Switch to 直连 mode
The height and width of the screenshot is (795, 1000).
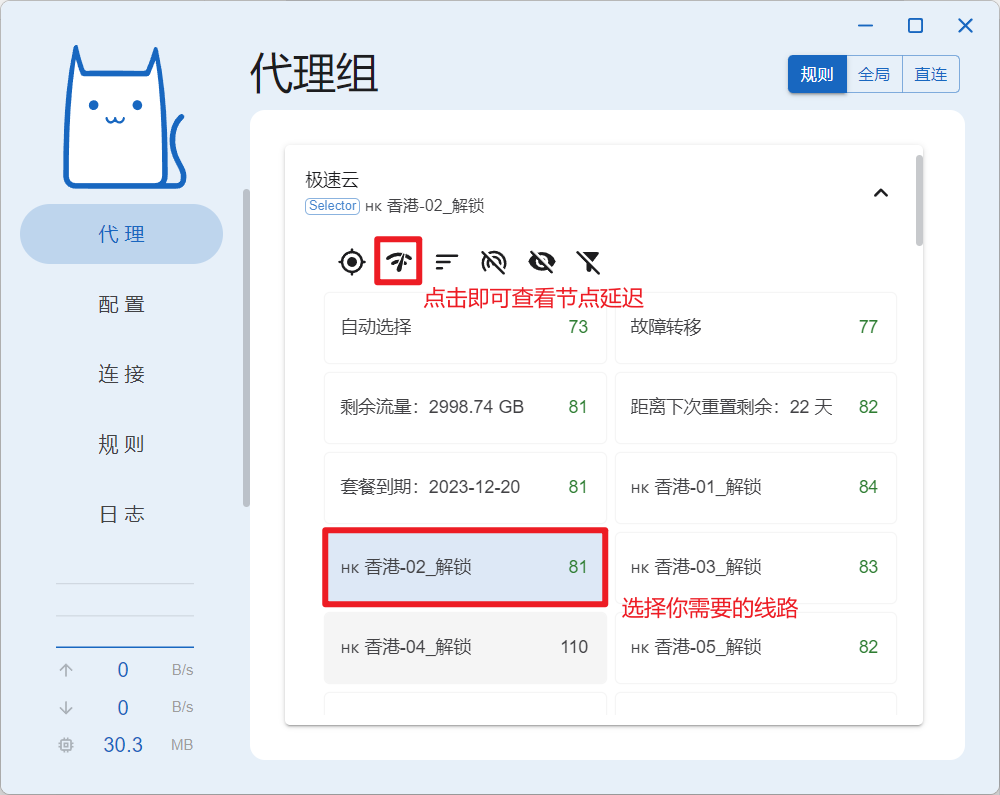pos(930,75)
